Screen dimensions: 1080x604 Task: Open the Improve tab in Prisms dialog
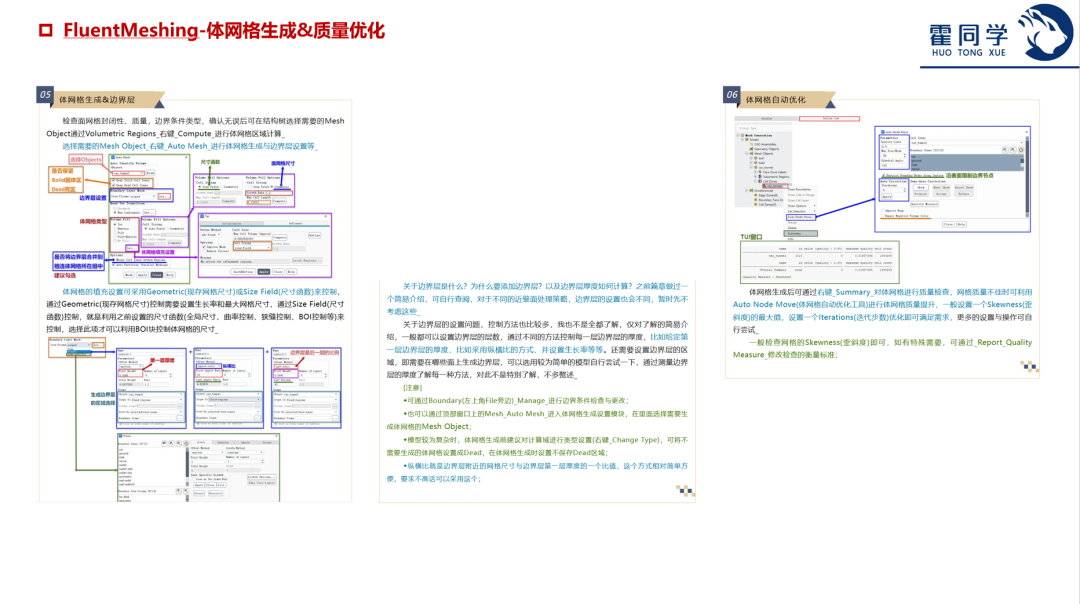pyautogui.click(x=245, y=442)
